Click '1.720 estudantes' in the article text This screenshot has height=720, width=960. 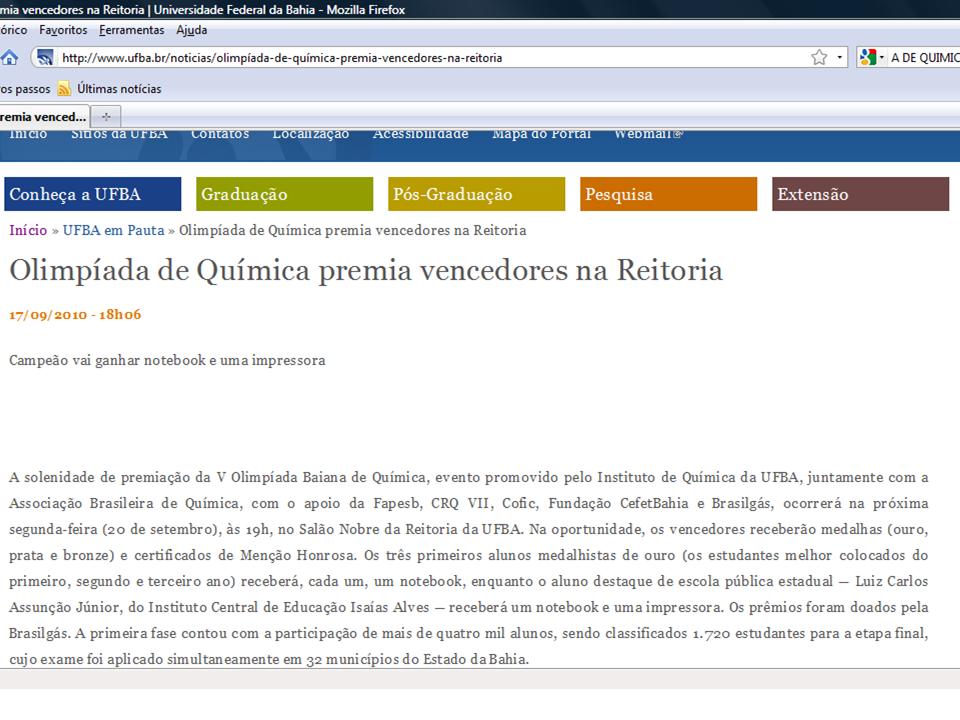749,634
